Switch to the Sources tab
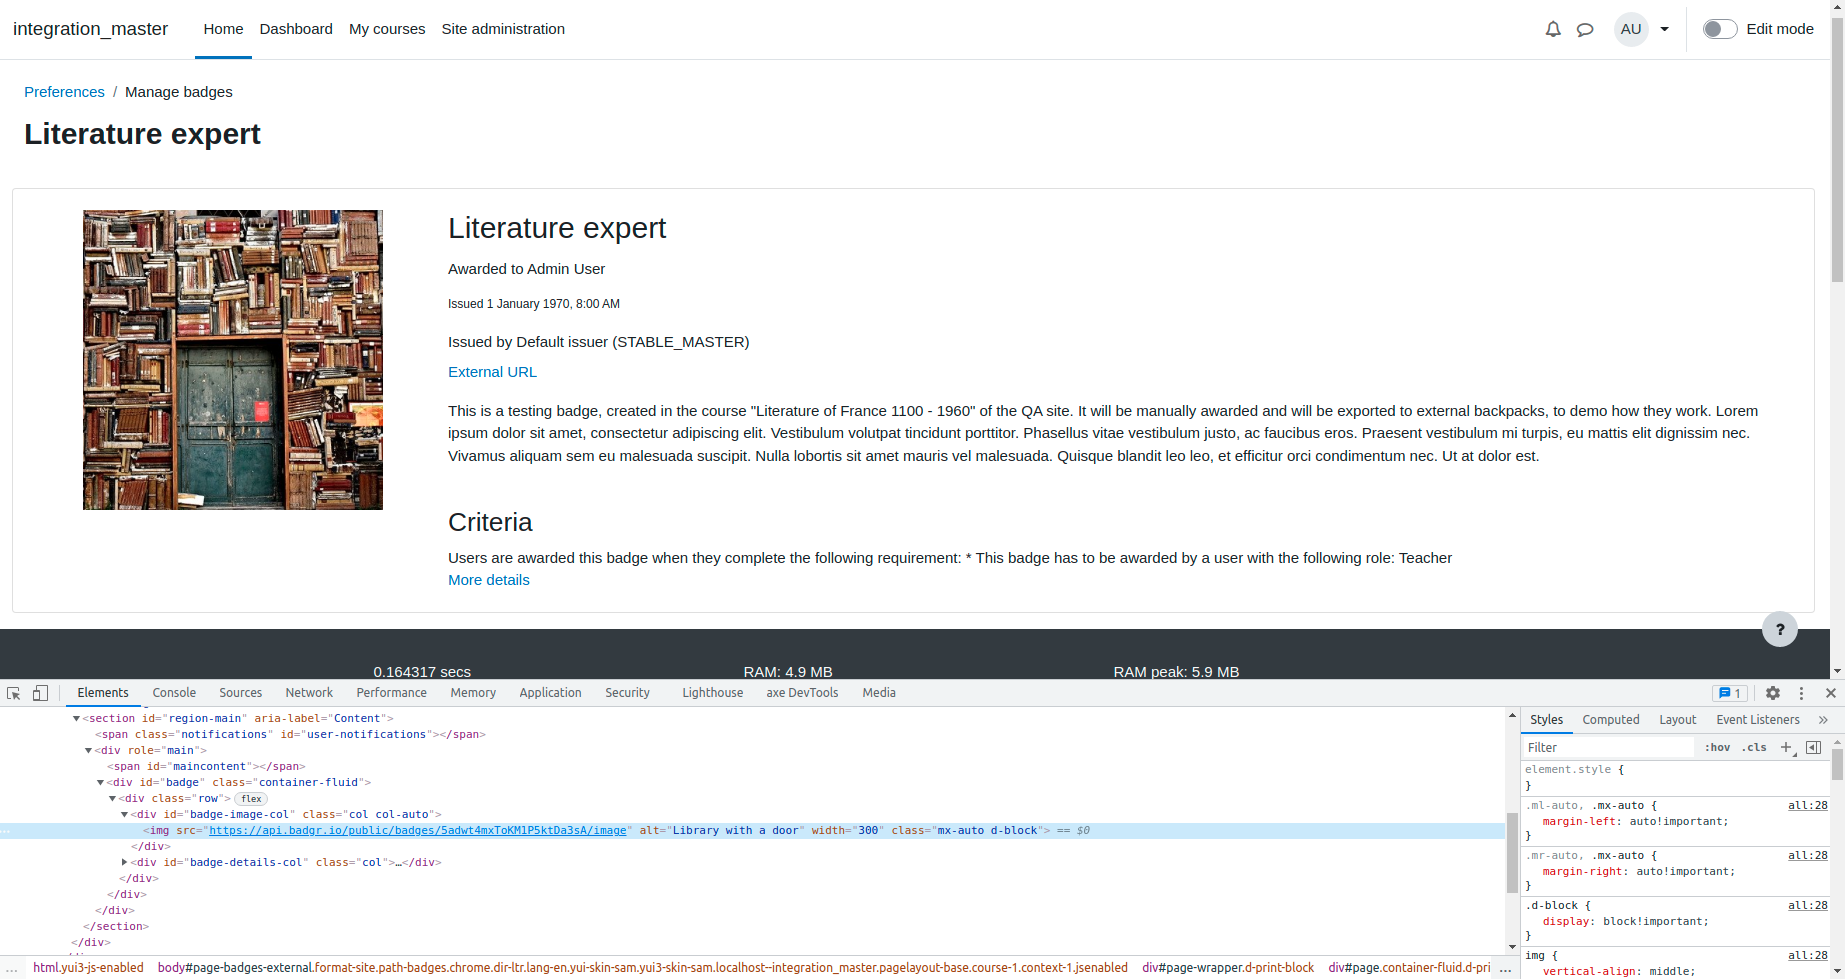Image resolution: width=1845 pixels, height=979 pixels. click(241, 693)
